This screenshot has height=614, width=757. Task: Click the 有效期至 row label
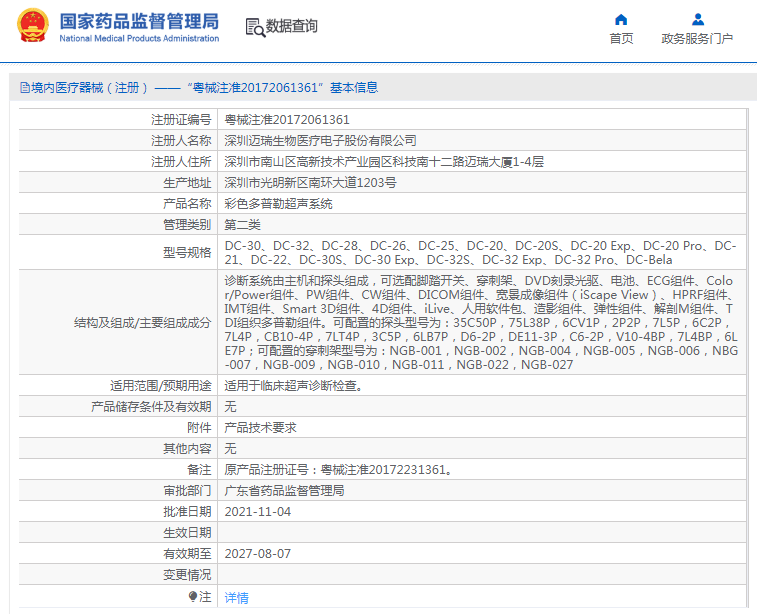187,554
